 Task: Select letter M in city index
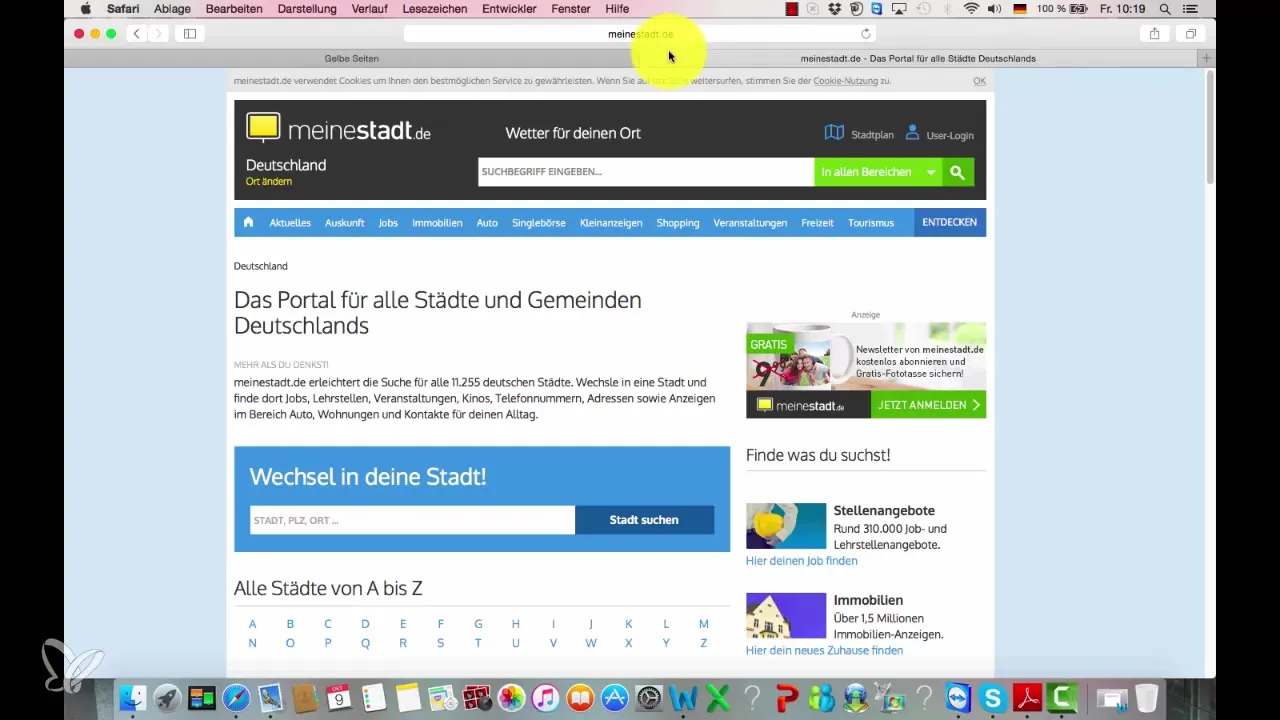point(704,624)
